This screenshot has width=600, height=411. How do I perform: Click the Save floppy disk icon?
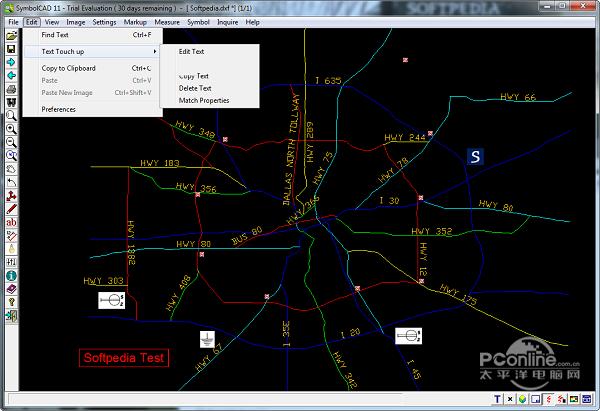(11, 49)
